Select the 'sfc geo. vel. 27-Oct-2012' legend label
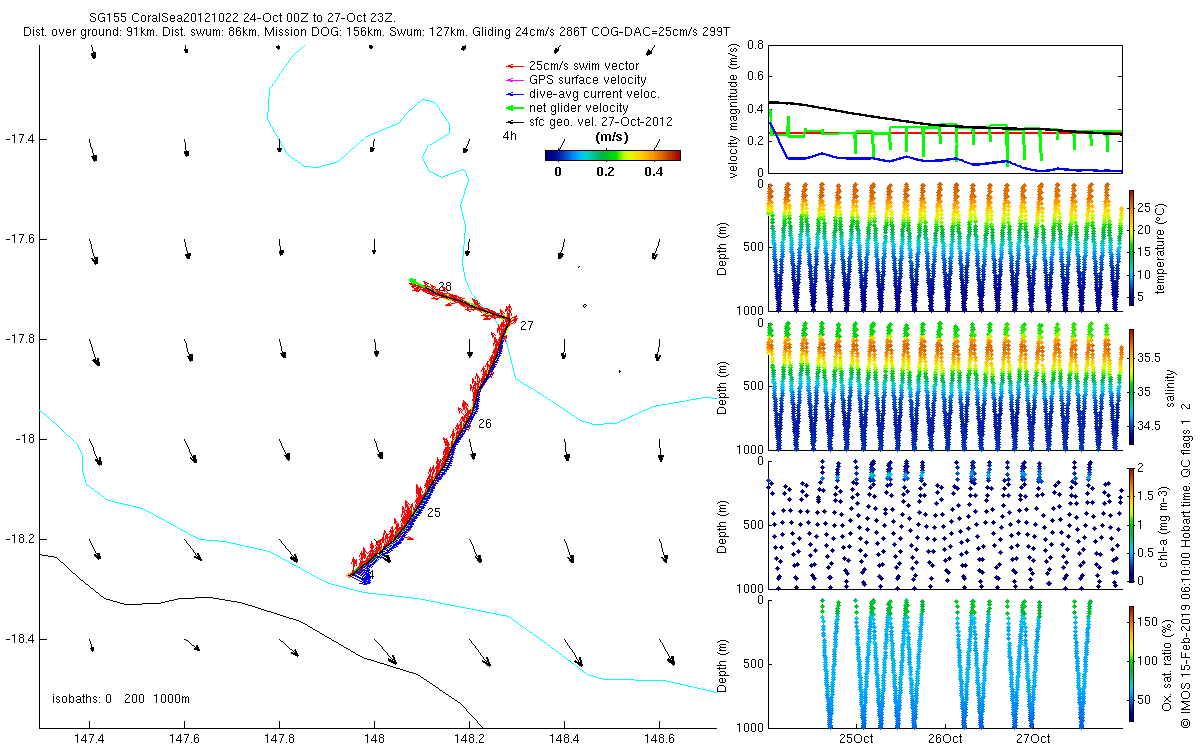Screen dimensions: 1200x750 click(x=600, y=122)
